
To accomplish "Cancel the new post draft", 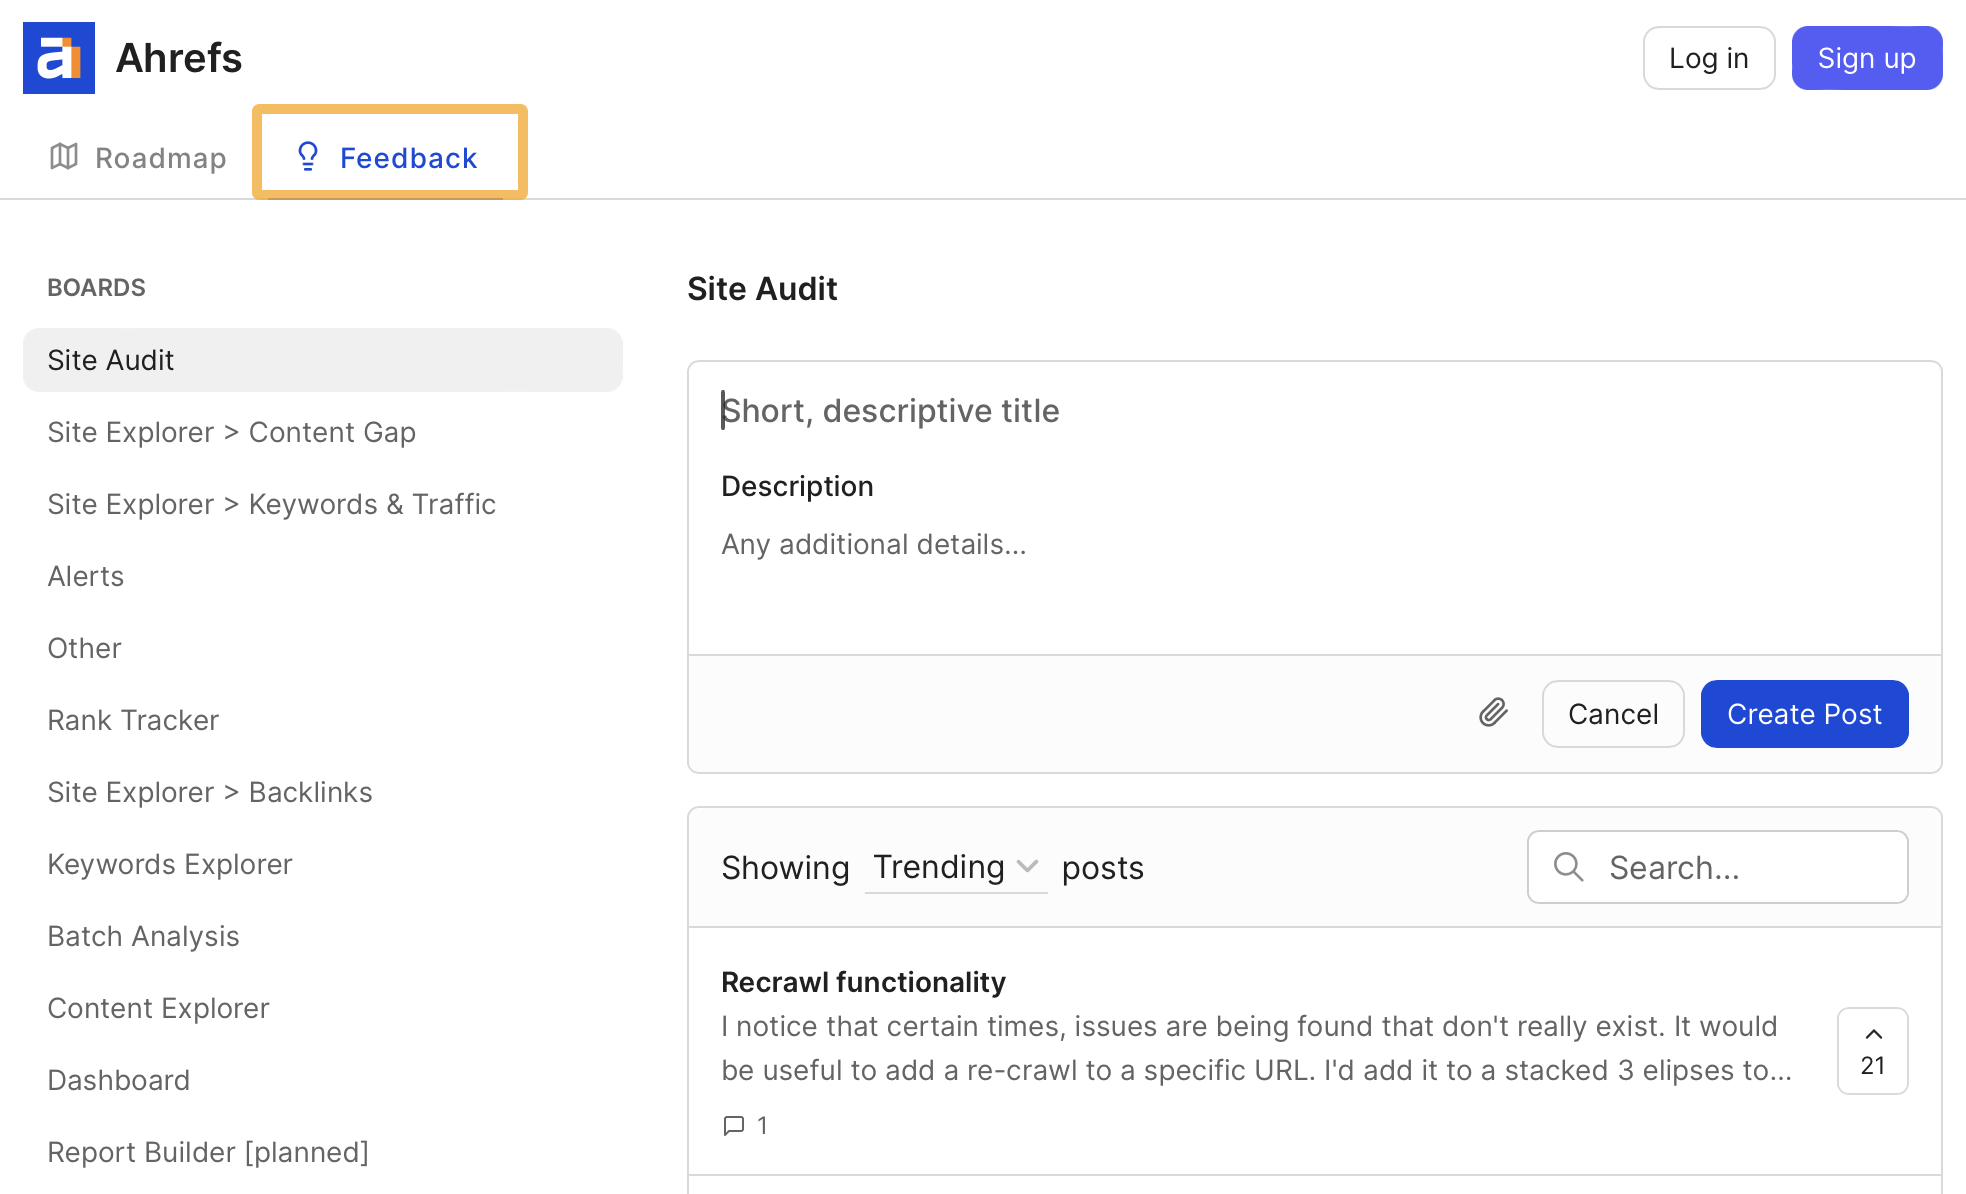I will click(1611, 714).
